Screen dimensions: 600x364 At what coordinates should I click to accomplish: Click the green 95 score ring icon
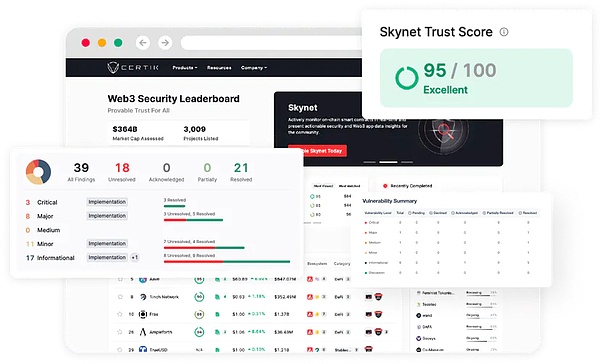point(406,78)
